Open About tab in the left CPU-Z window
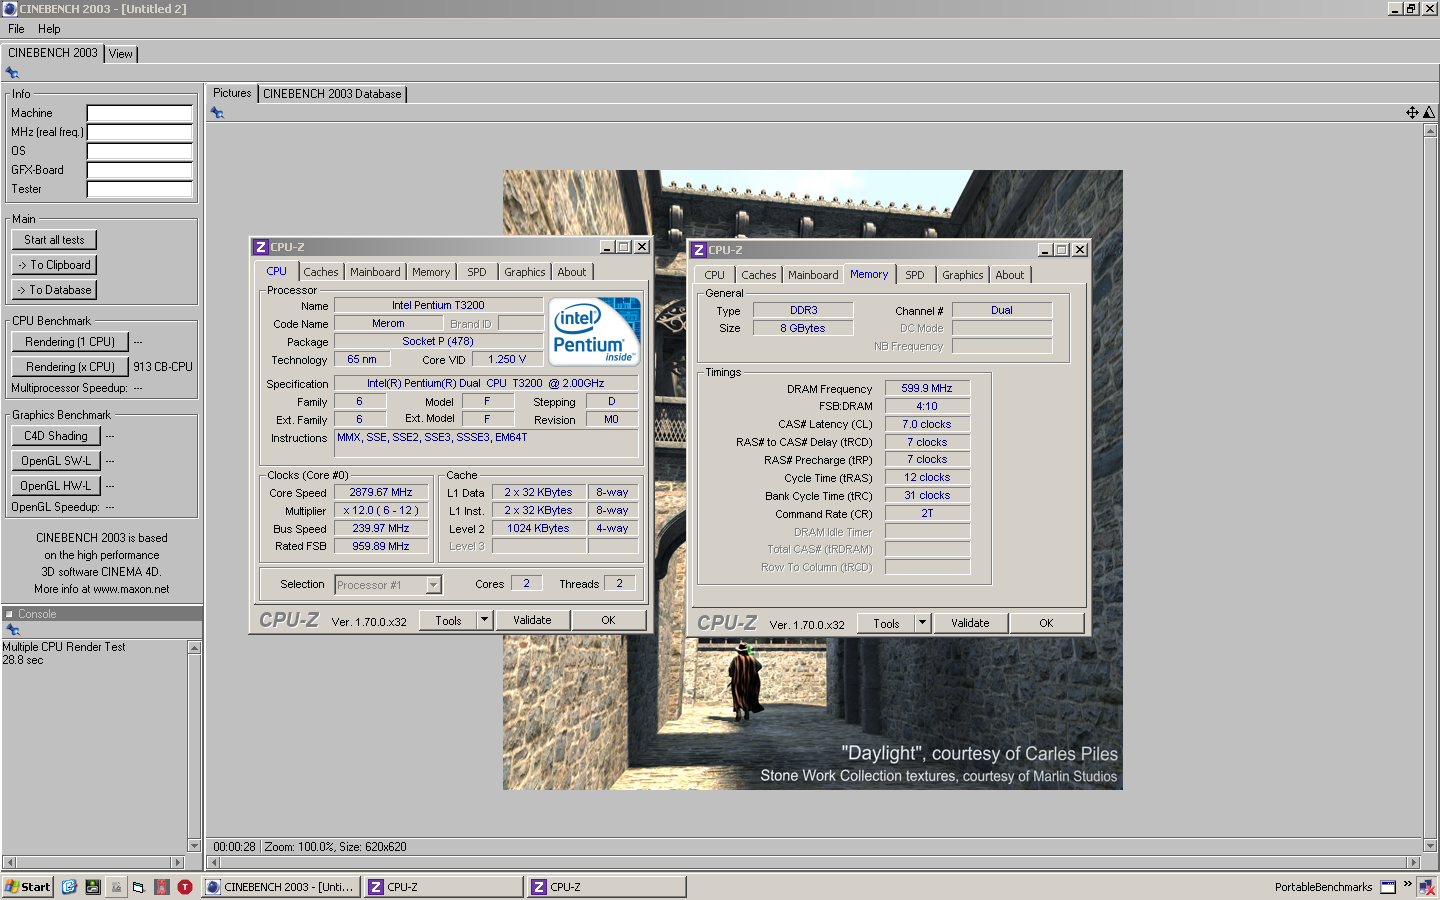 572,272
